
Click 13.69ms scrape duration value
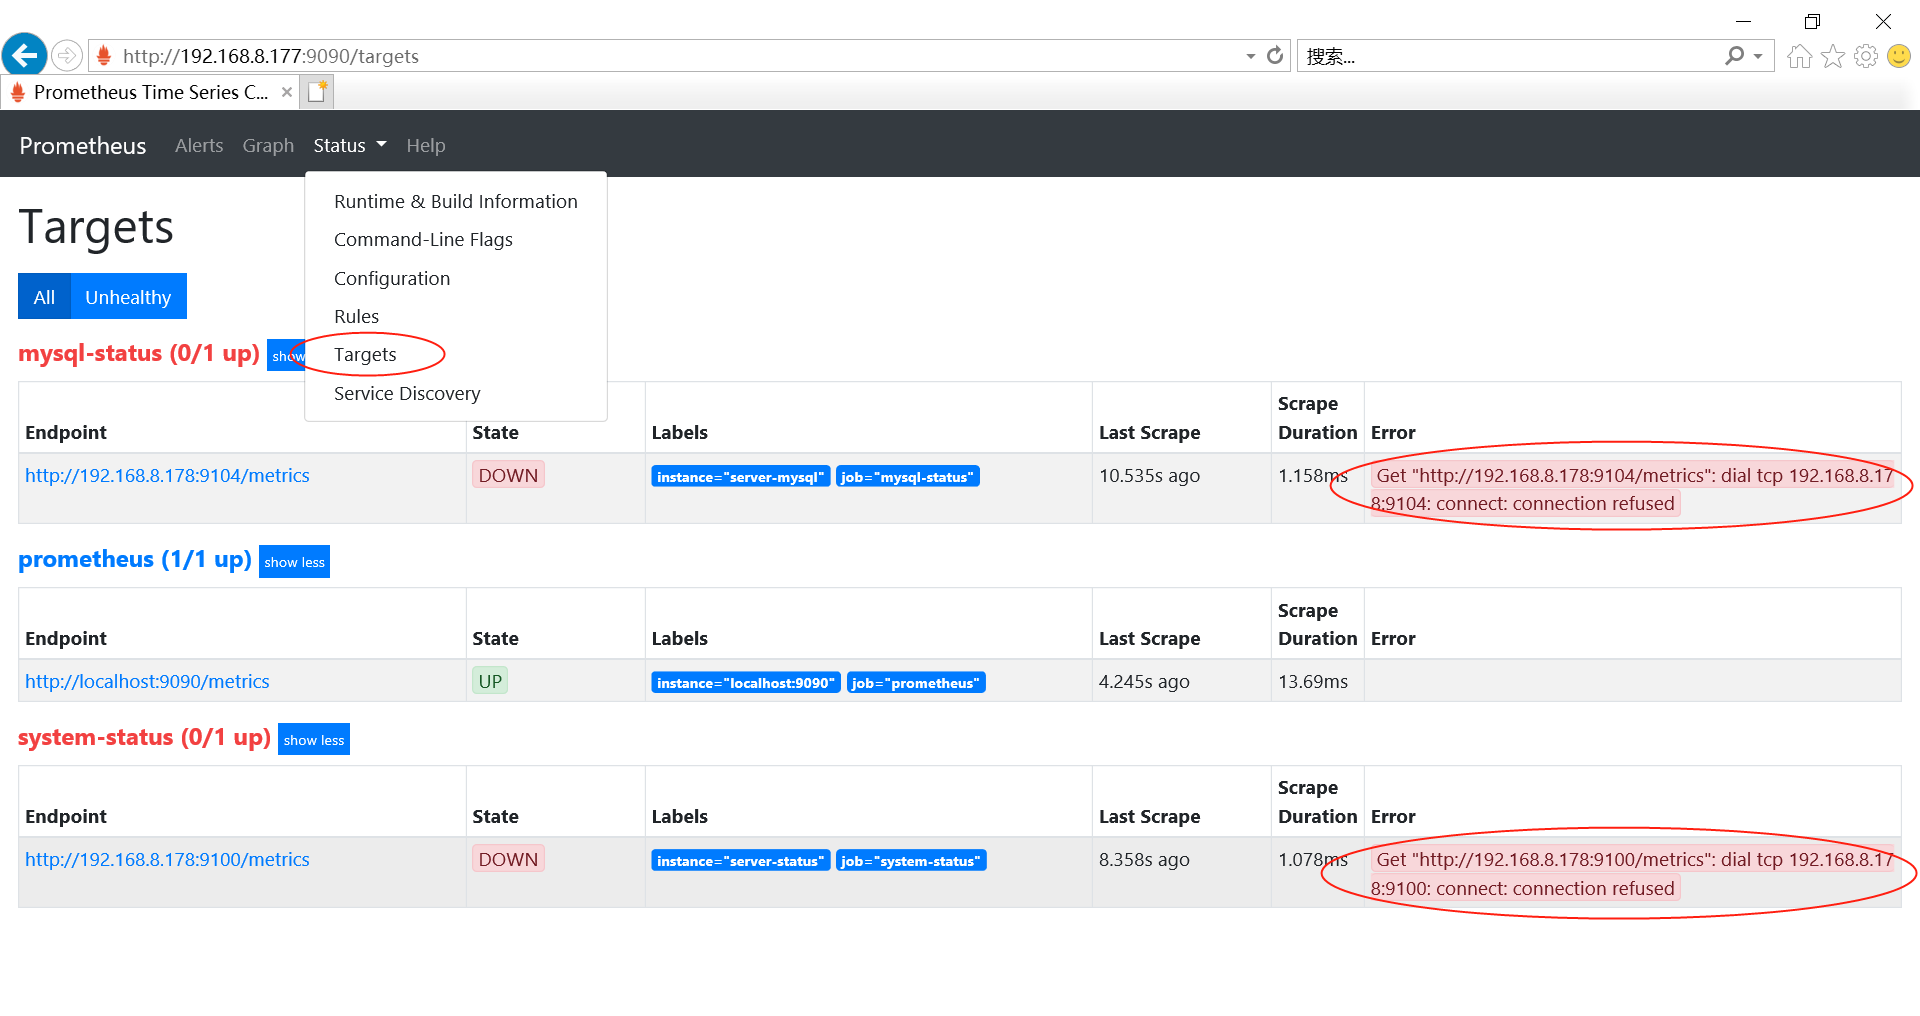click(1313, 682)
